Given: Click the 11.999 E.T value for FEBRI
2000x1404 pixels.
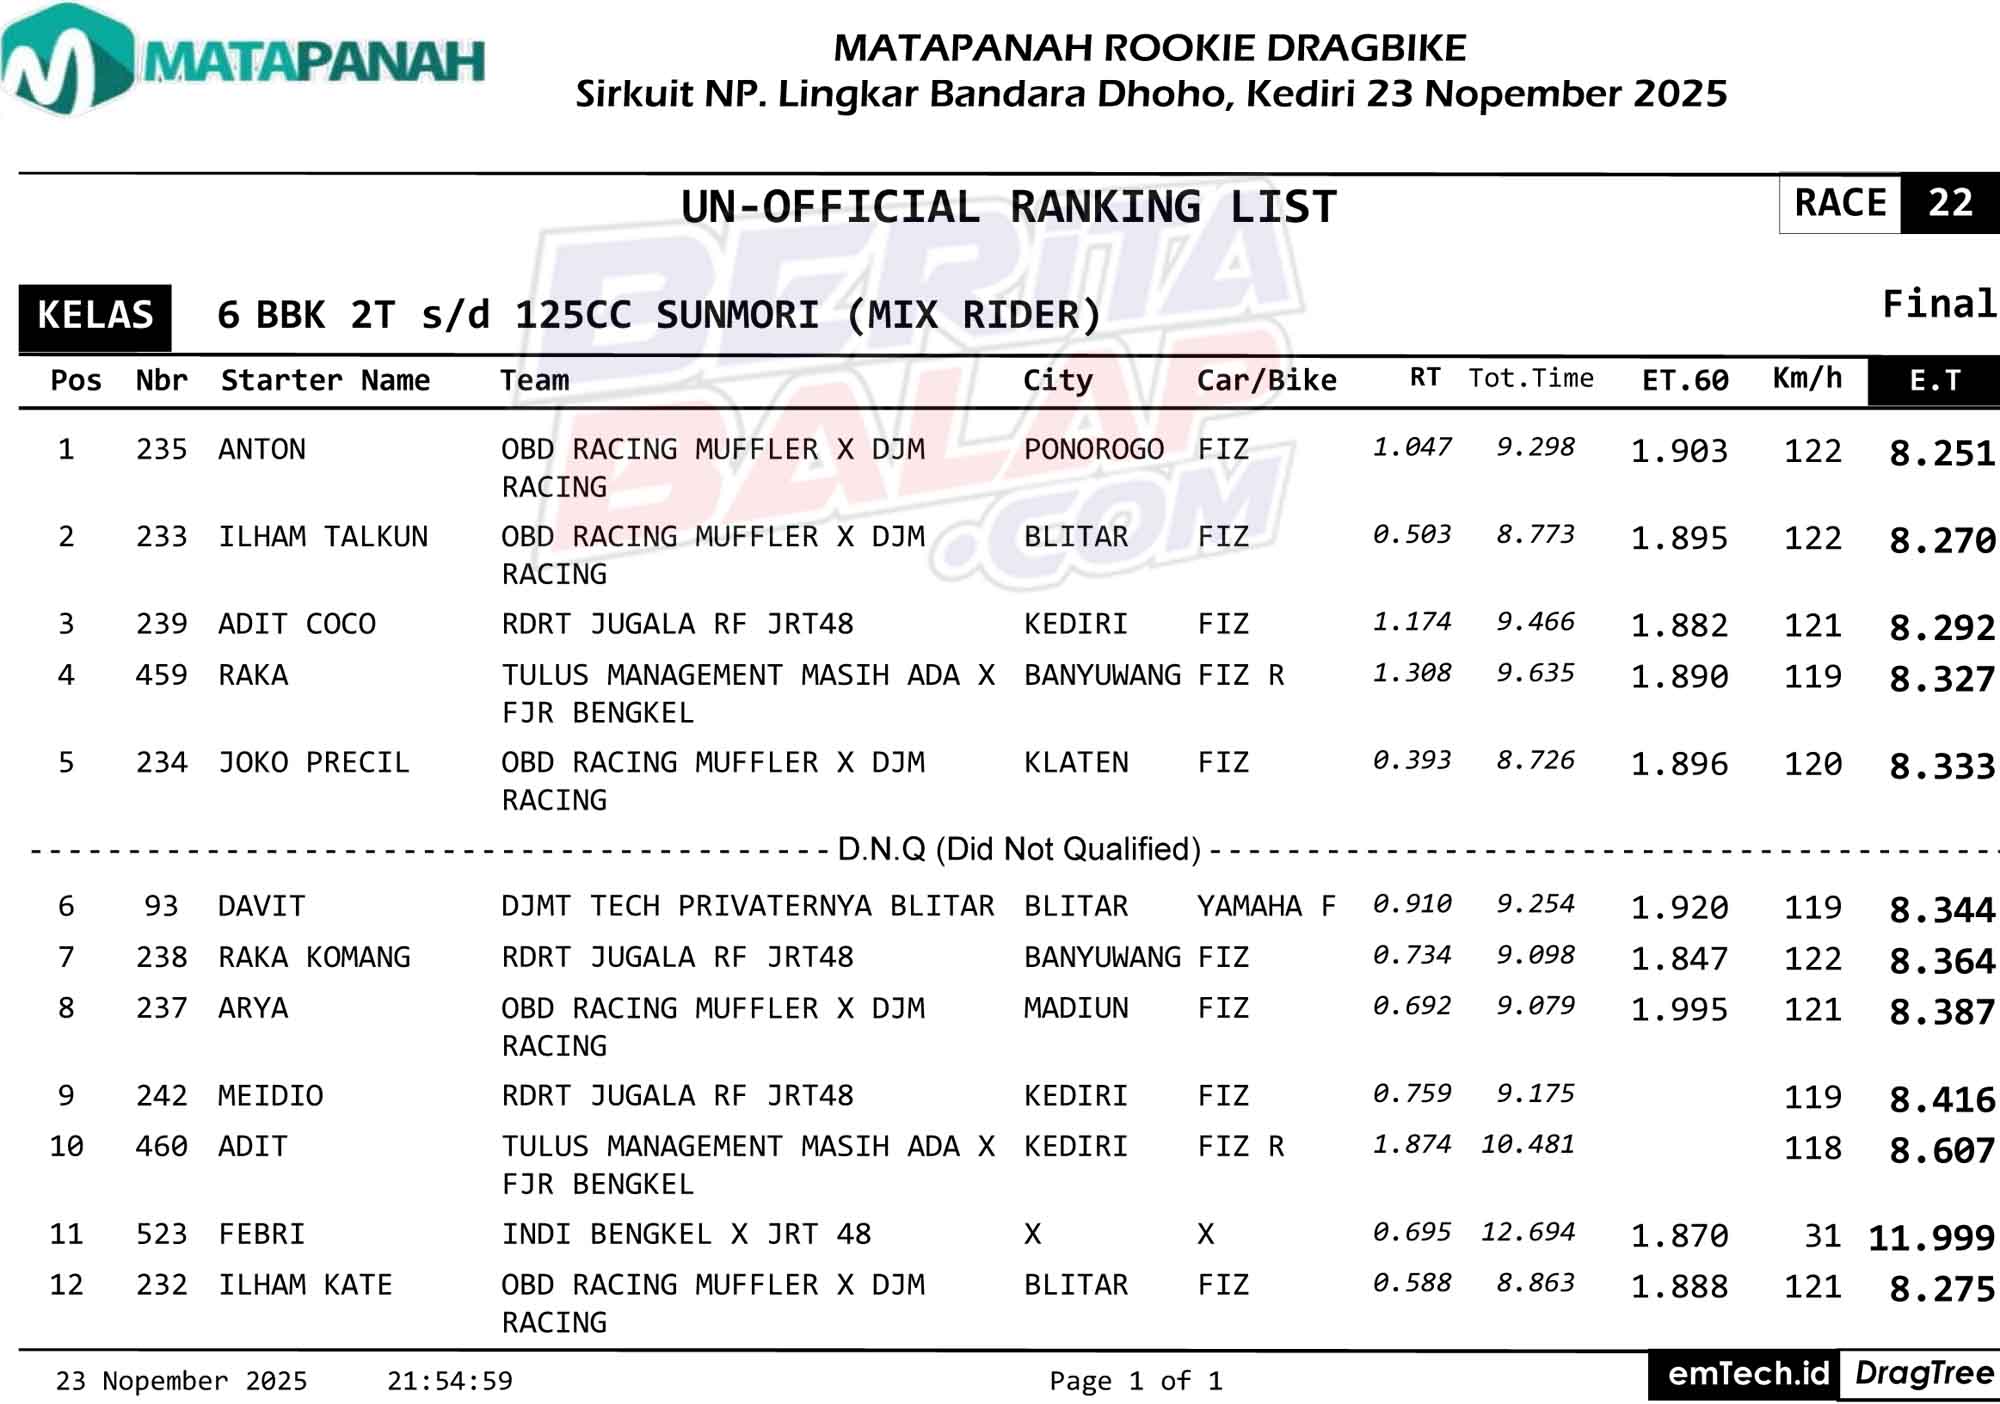Looking at the screenshot, I should click(1931, 1238).
